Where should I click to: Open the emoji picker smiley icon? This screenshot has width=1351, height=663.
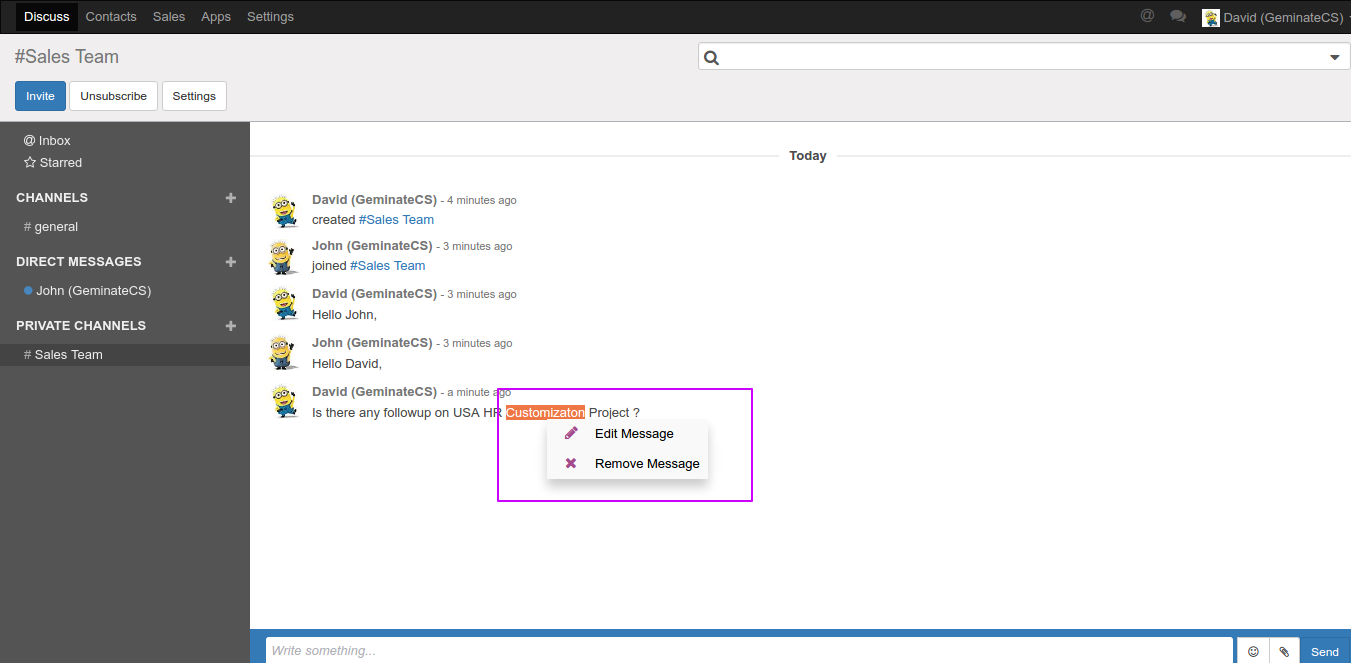(x=1253, y=652)
